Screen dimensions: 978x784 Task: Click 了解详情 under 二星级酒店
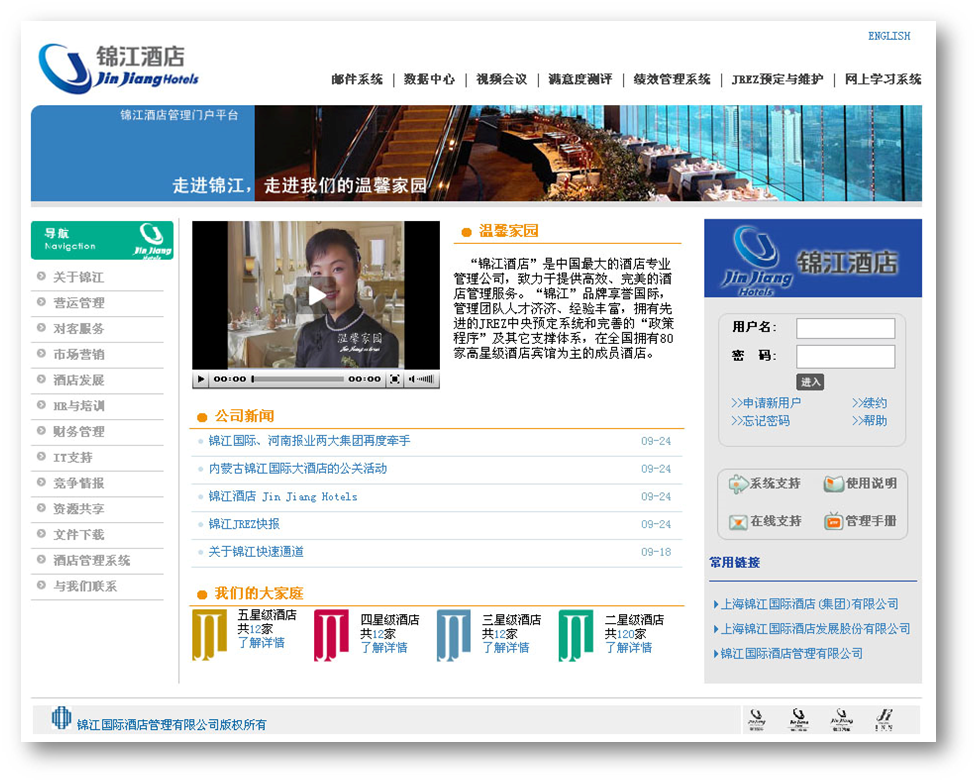coord(628,647)
